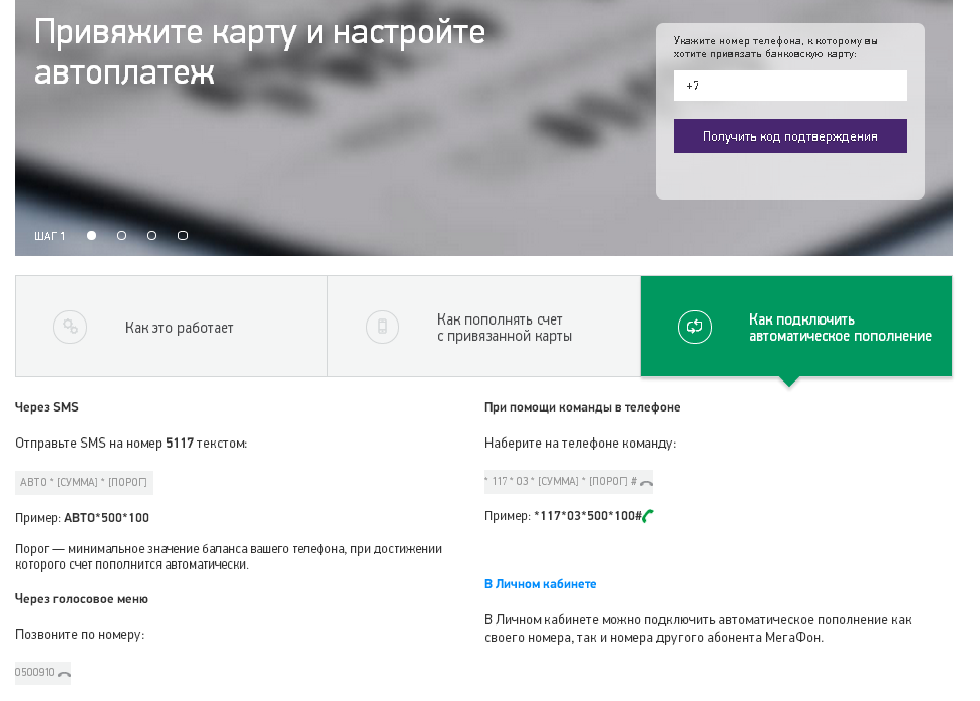This screenshot has height=701, width=980.
Task: Click the chain-link icon on 'Как это работает' tab
Action: [69, 326]
